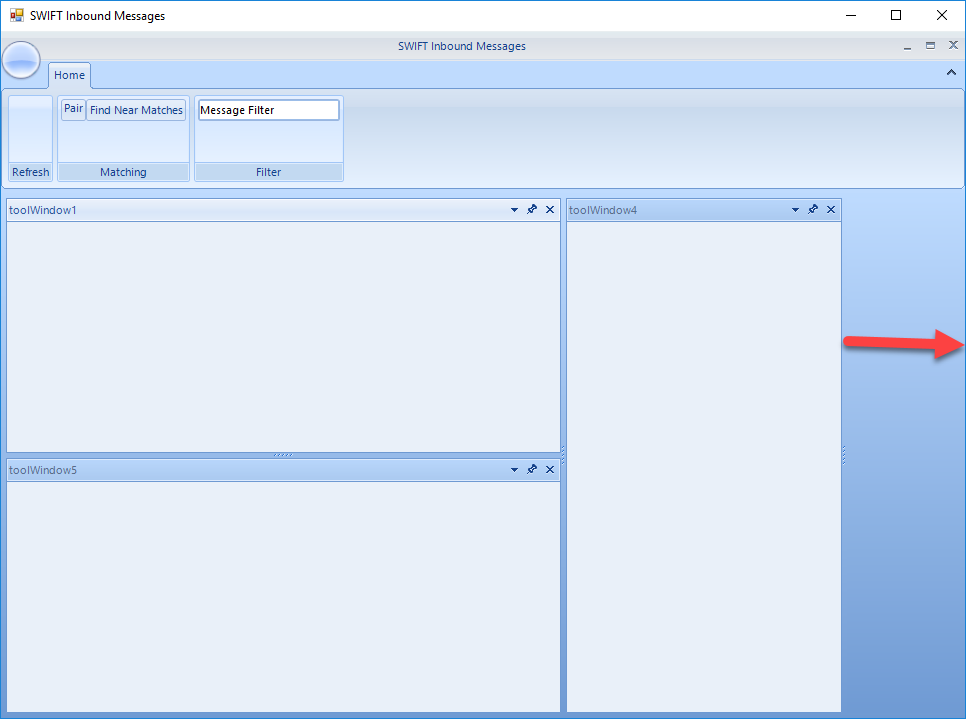Click the Pair button
Image resolution: width=966 pixels, height=719 pixels.
tap(73, 109)
